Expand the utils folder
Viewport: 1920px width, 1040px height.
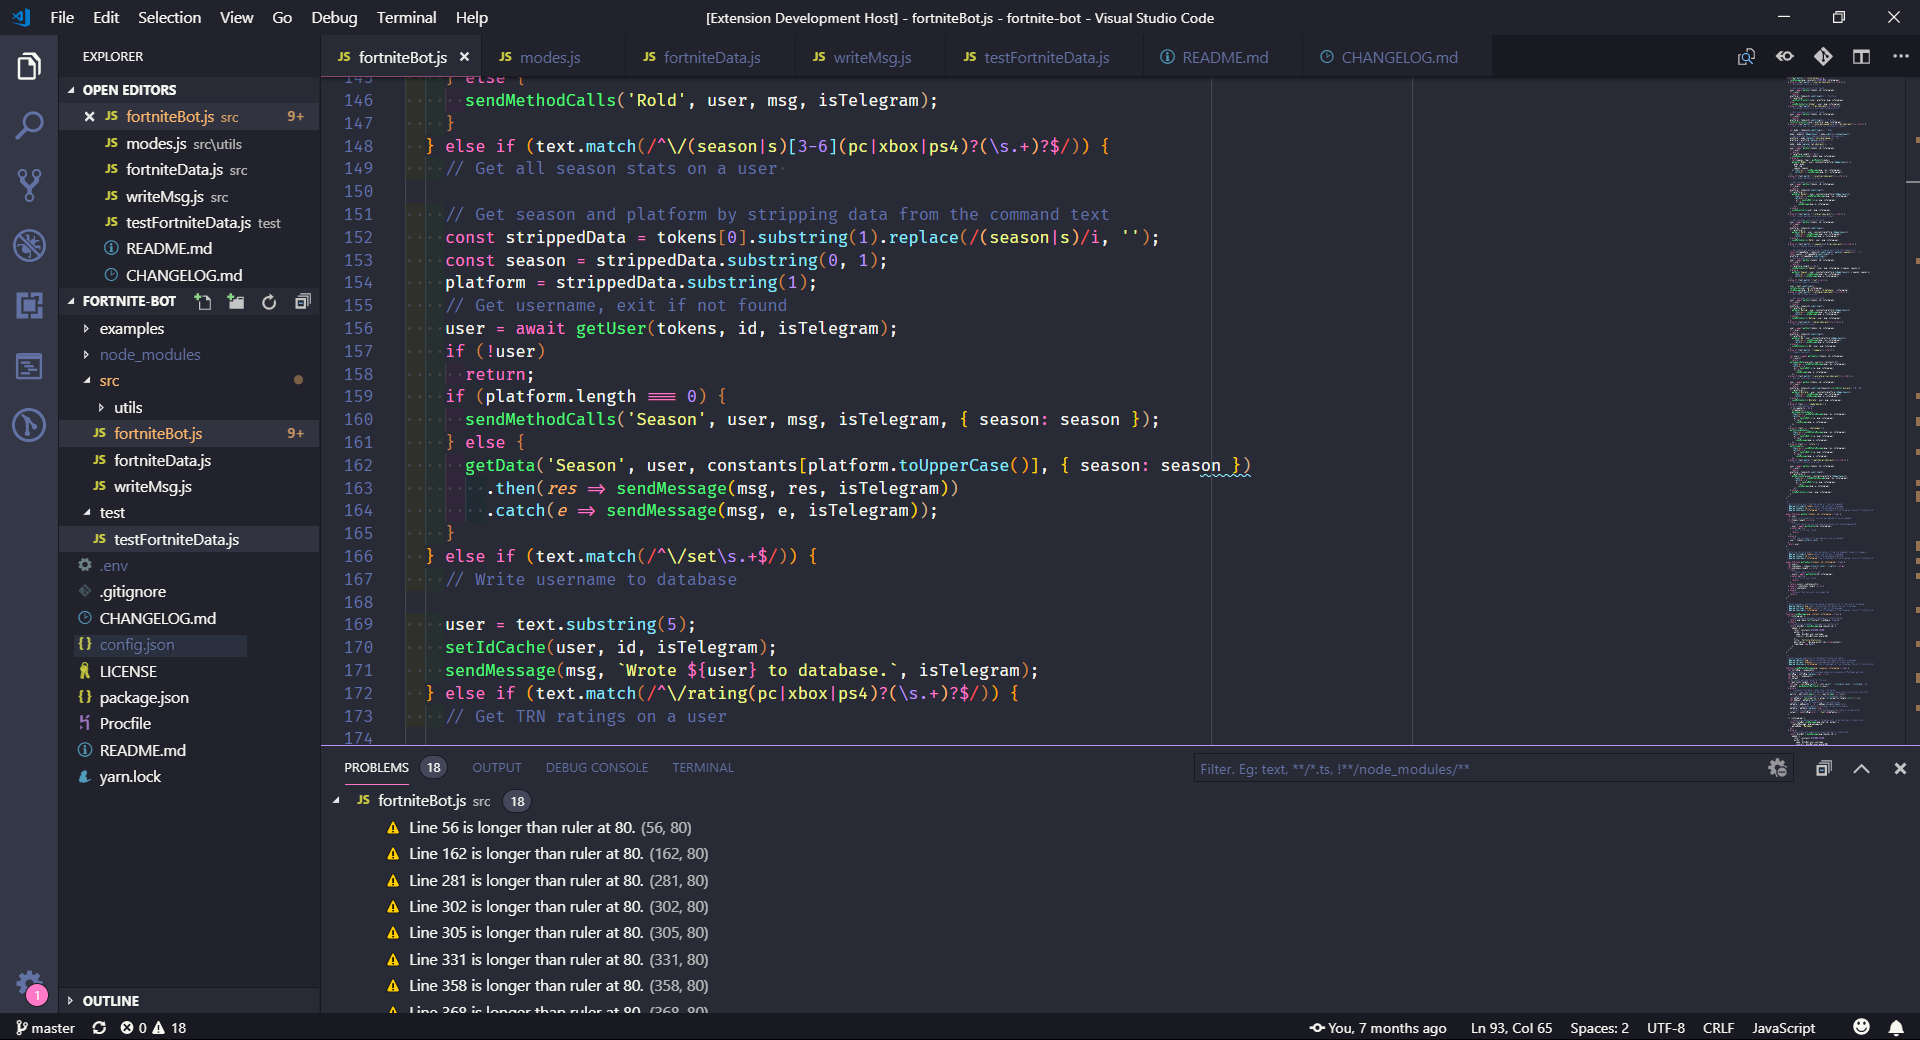(x=189, y=407)
